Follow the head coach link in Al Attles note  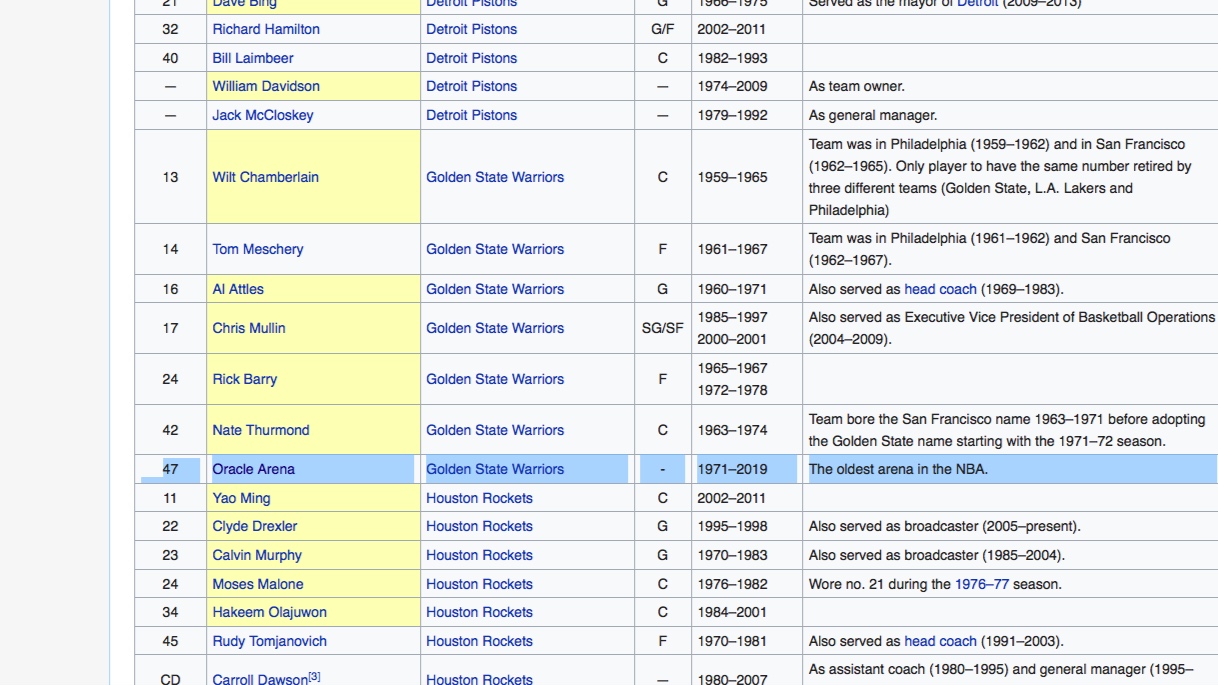tap(940, 289)
